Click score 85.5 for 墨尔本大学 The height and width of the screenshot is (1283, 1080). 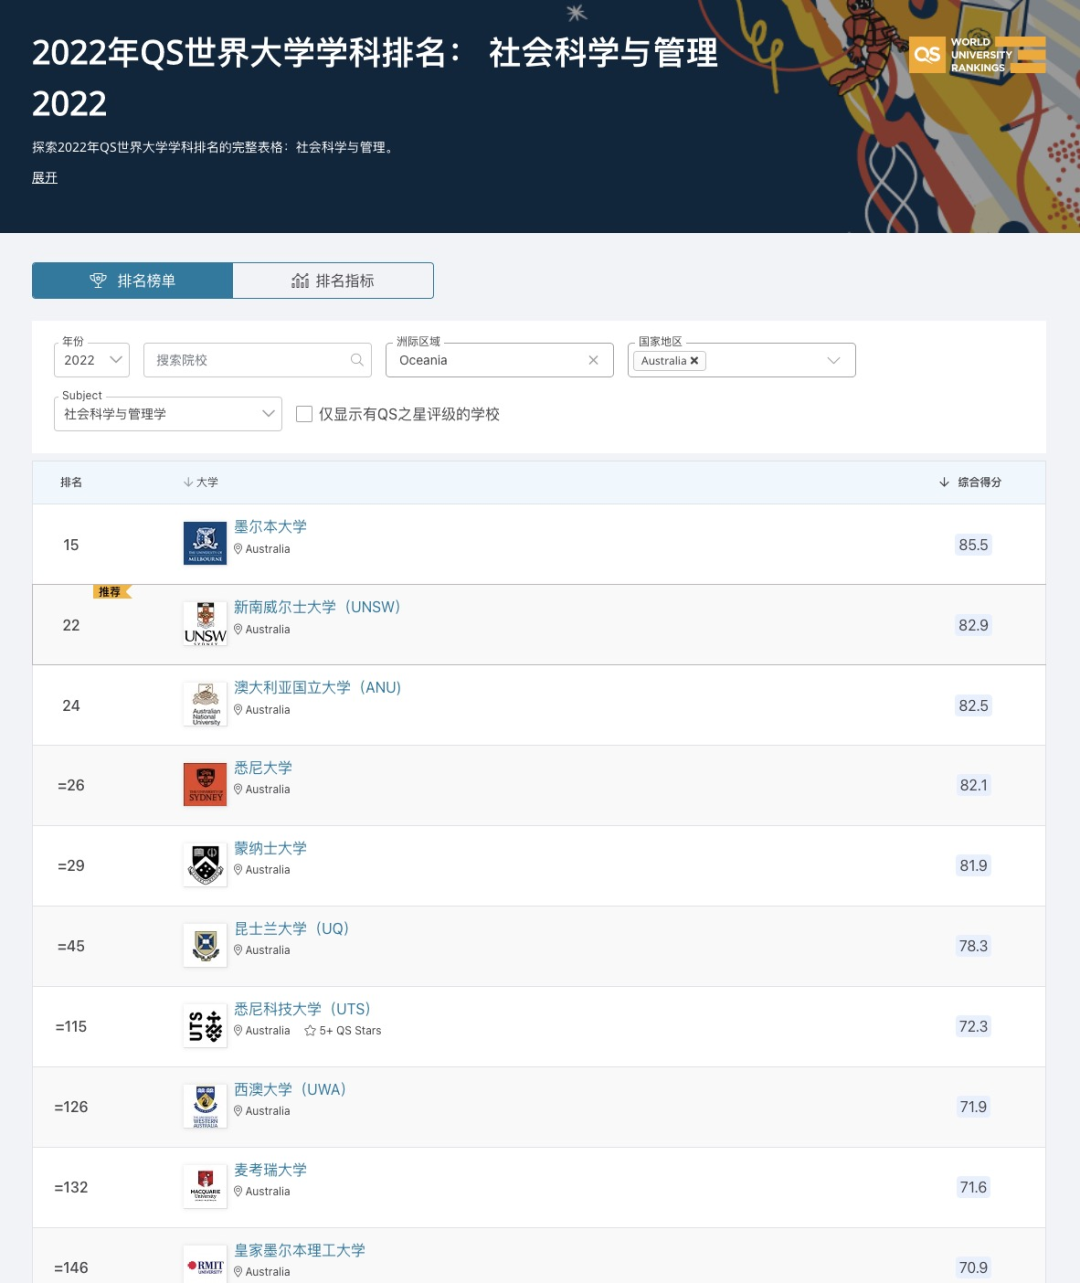point(973,545)
